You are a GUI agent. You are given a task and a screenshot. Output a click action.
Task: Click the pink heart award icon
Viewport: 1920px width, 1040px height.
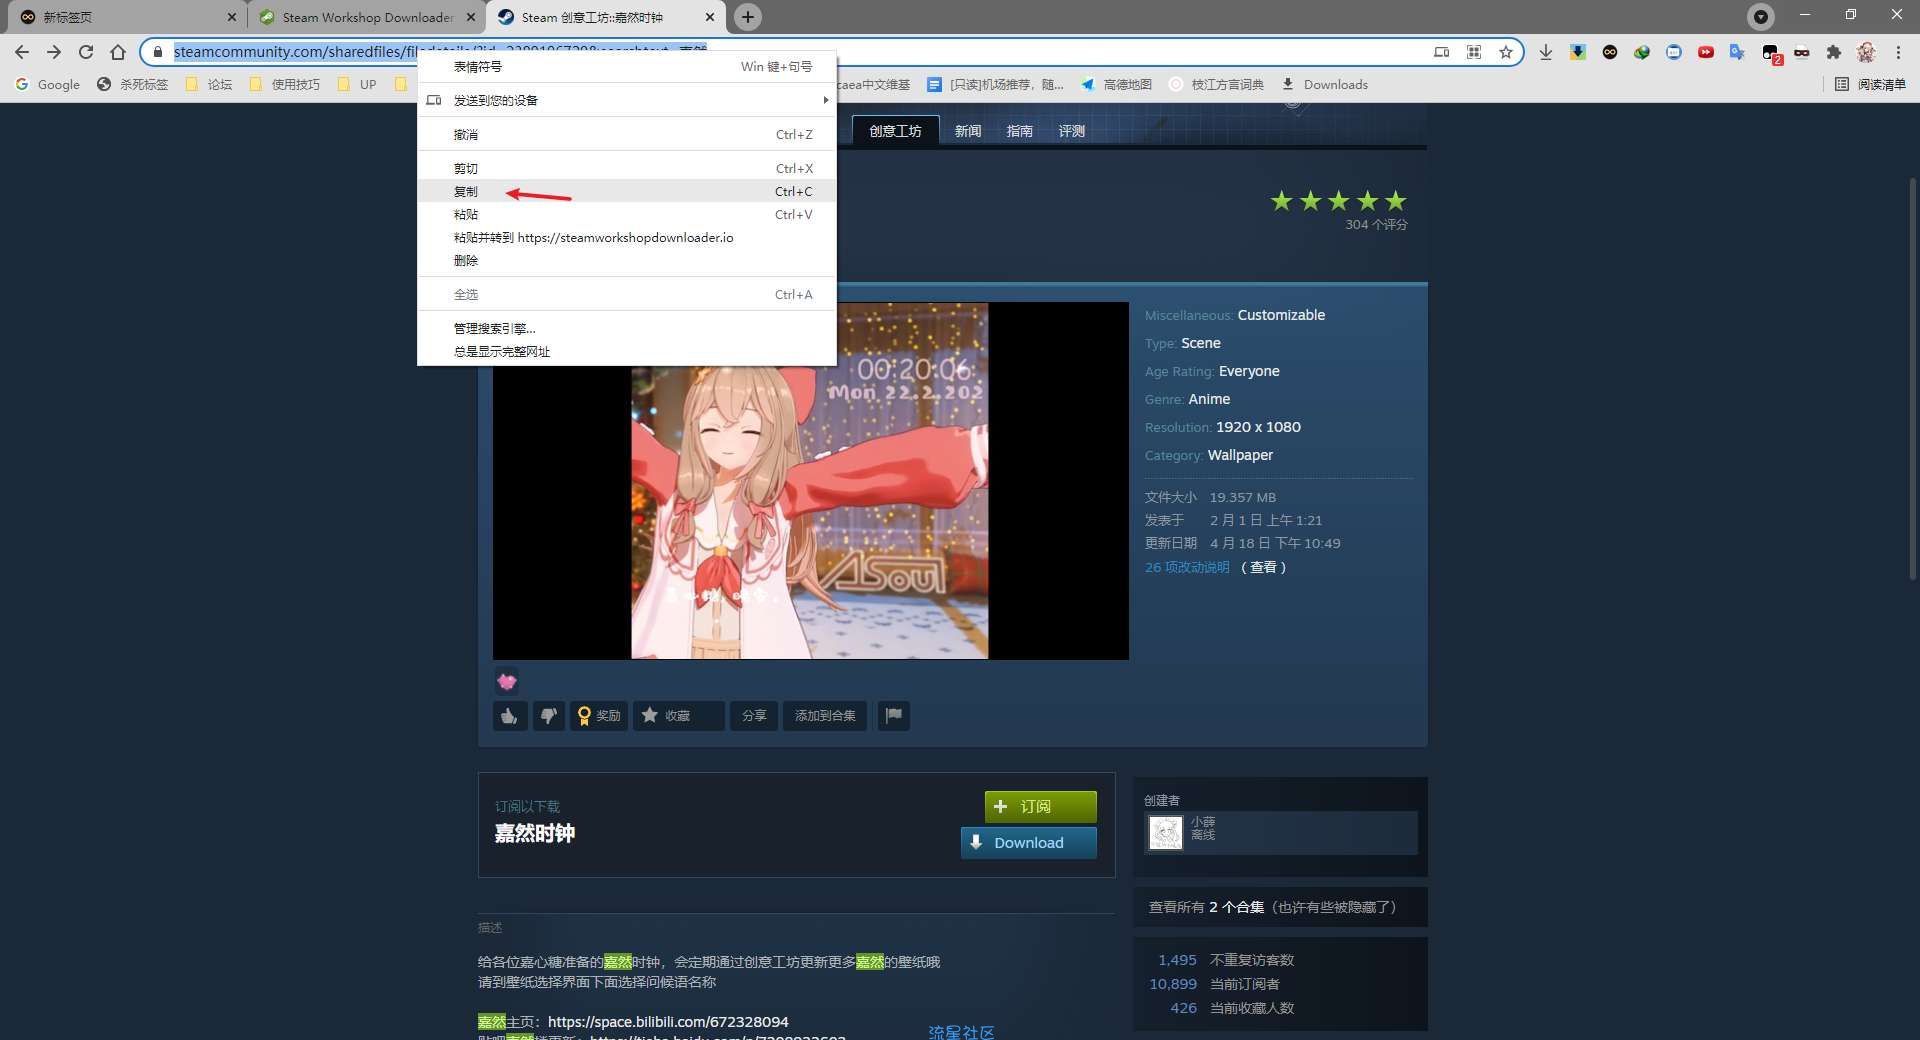click(507, 682)
